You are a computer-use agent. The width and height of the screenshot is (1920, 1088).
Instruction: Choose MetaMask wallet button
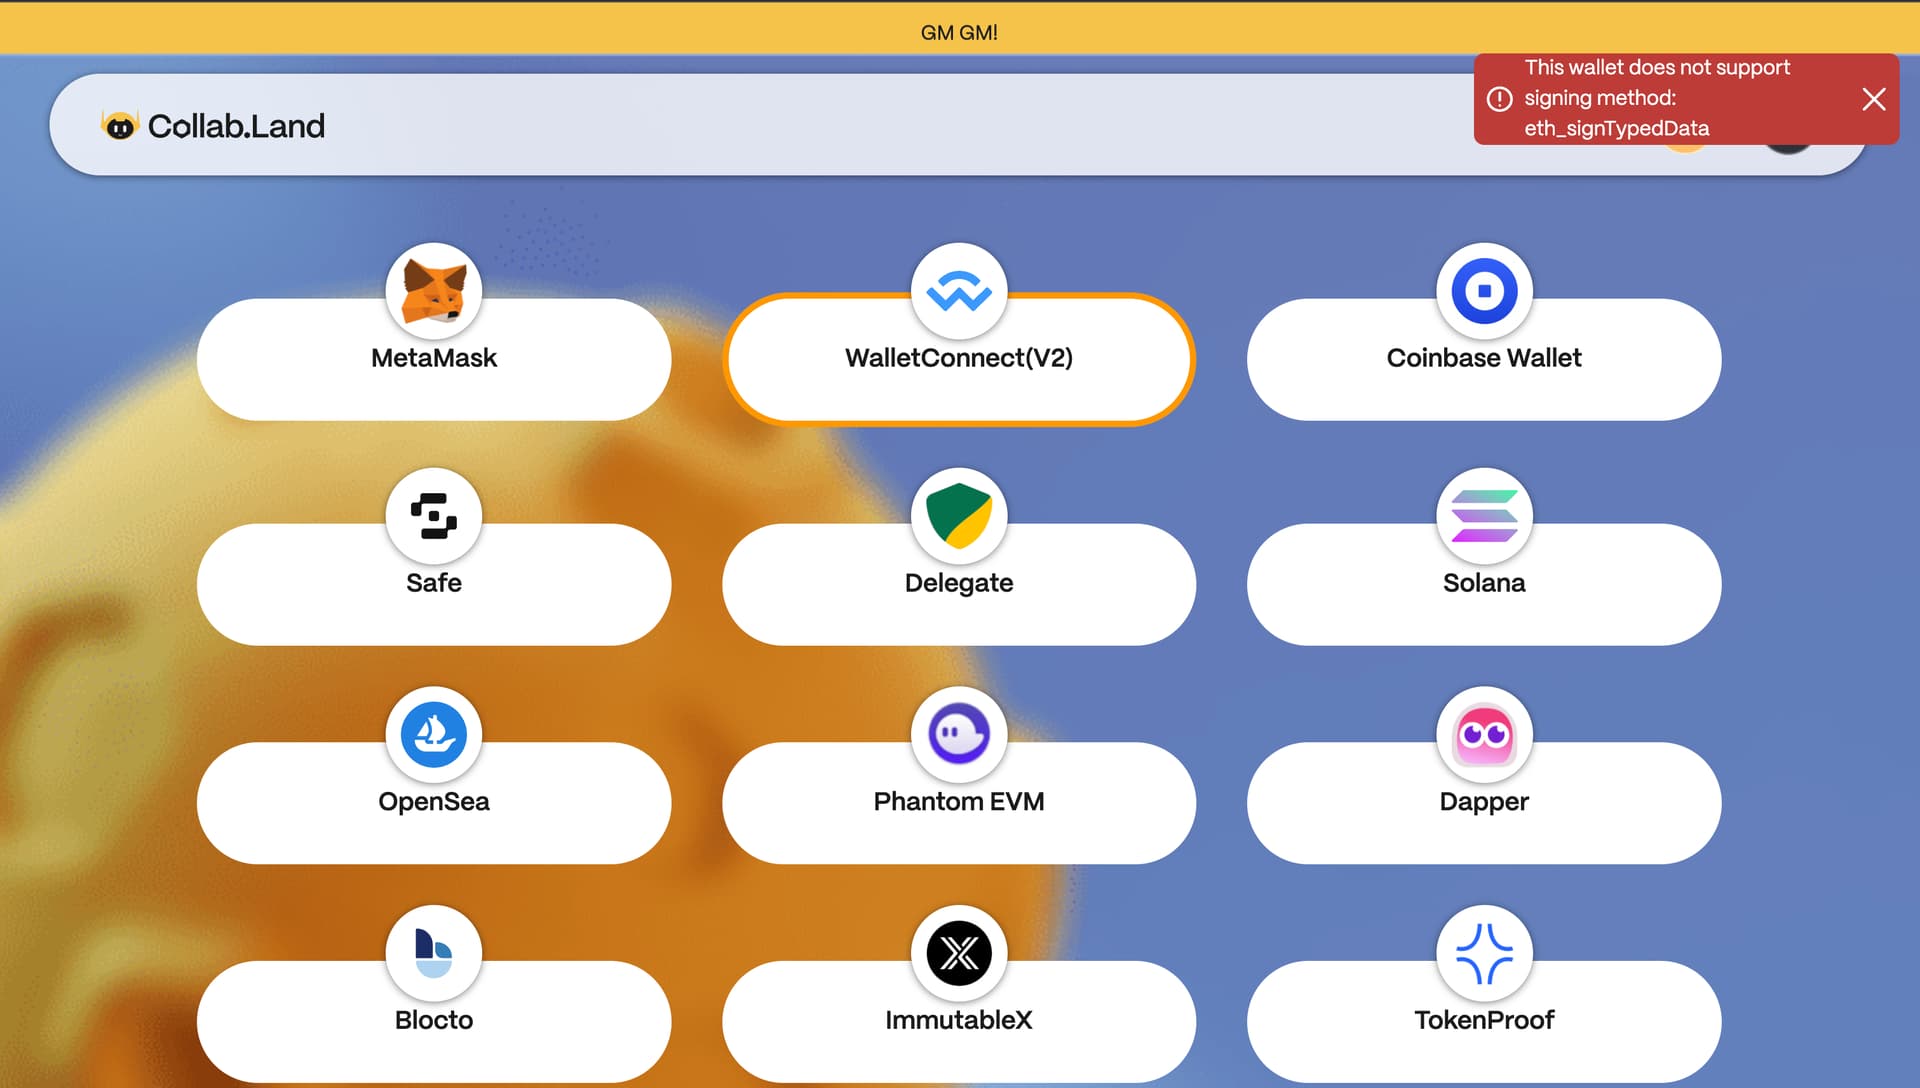434,359
